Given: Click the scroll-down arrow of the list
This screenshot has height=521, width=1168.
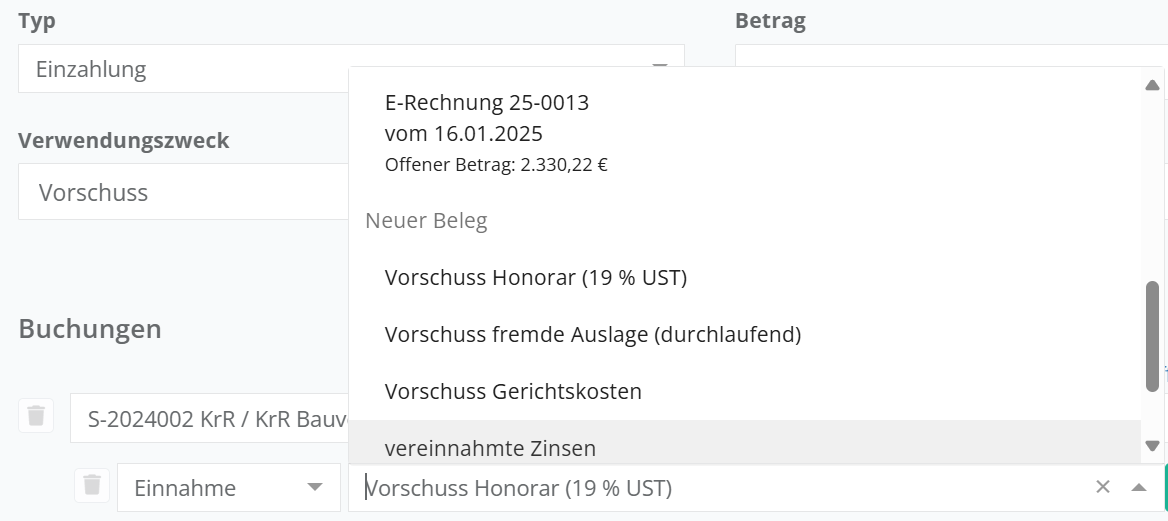Looking at the screenshot, I should [x=1152, y=446].
